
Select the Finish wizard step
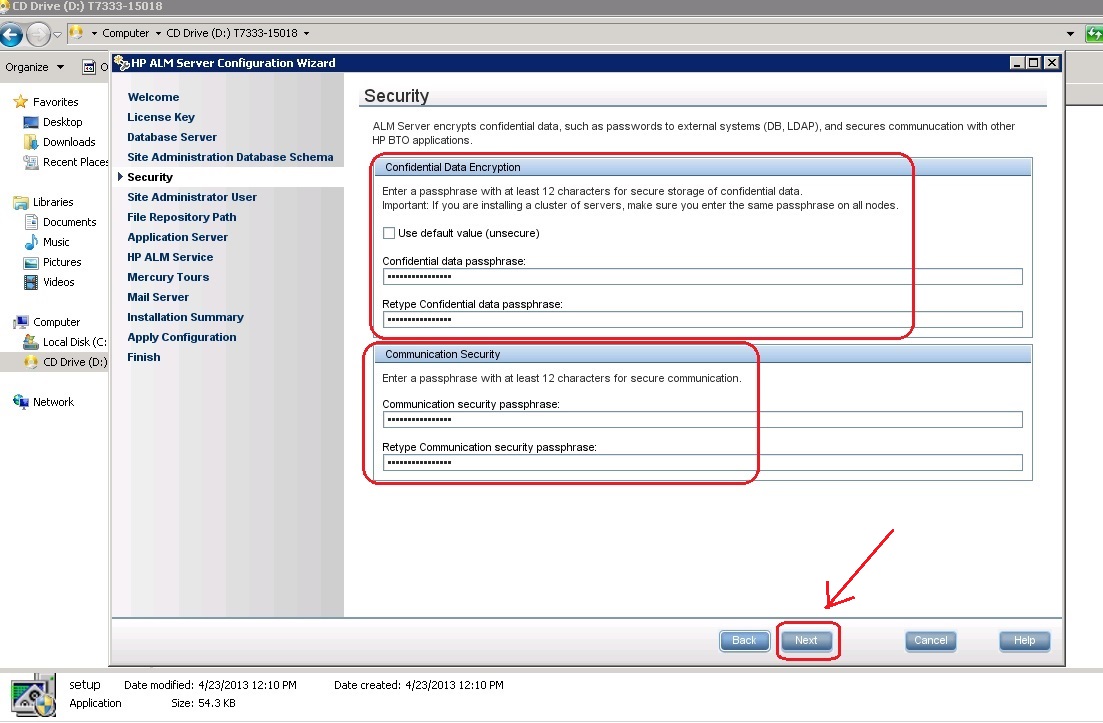(144, 357)
